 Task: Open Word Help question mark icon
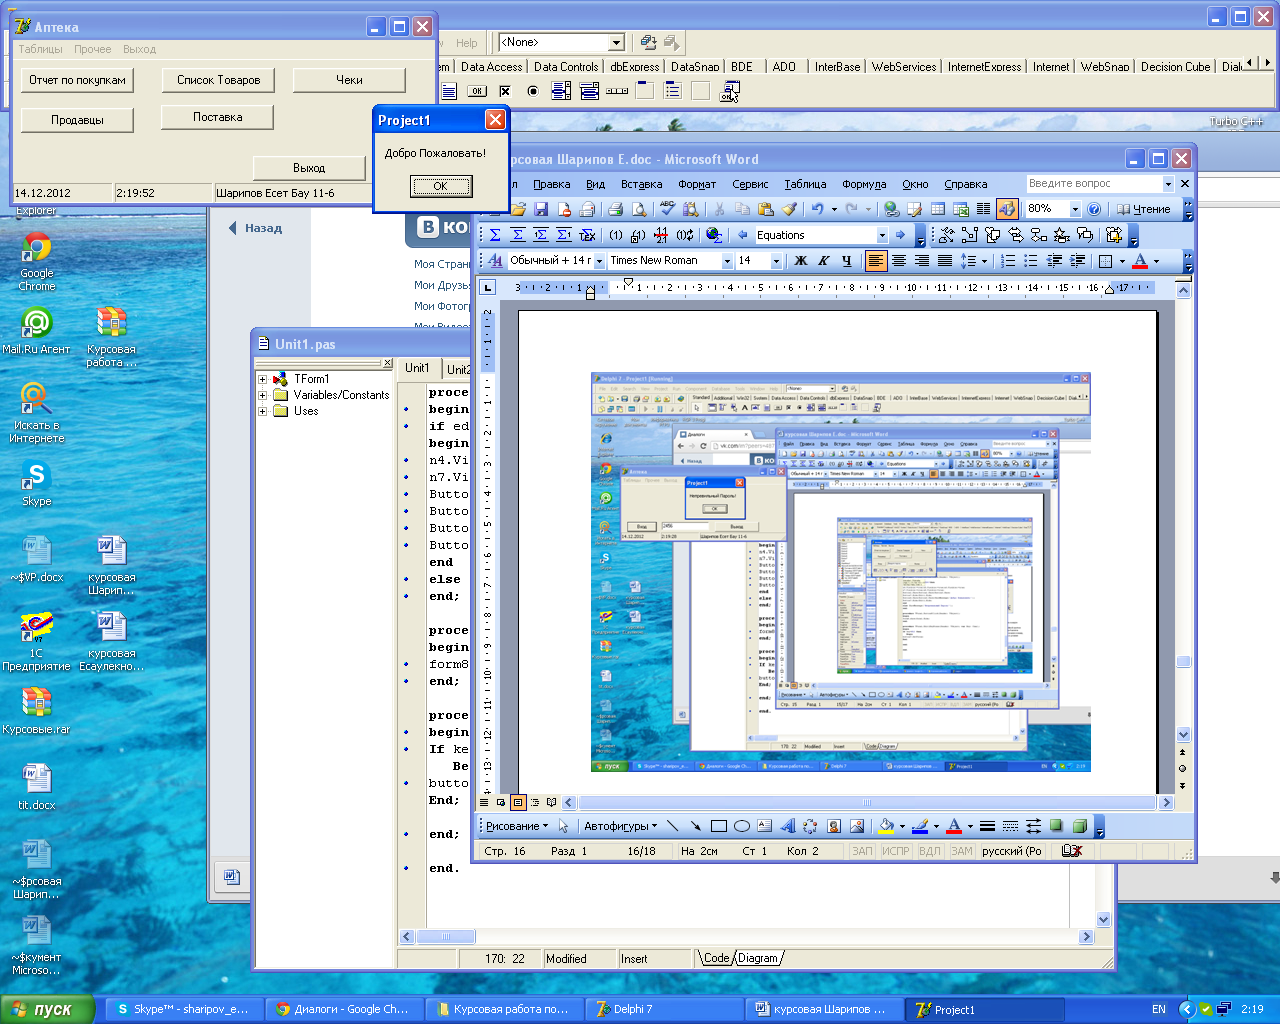pos(1094,209)
